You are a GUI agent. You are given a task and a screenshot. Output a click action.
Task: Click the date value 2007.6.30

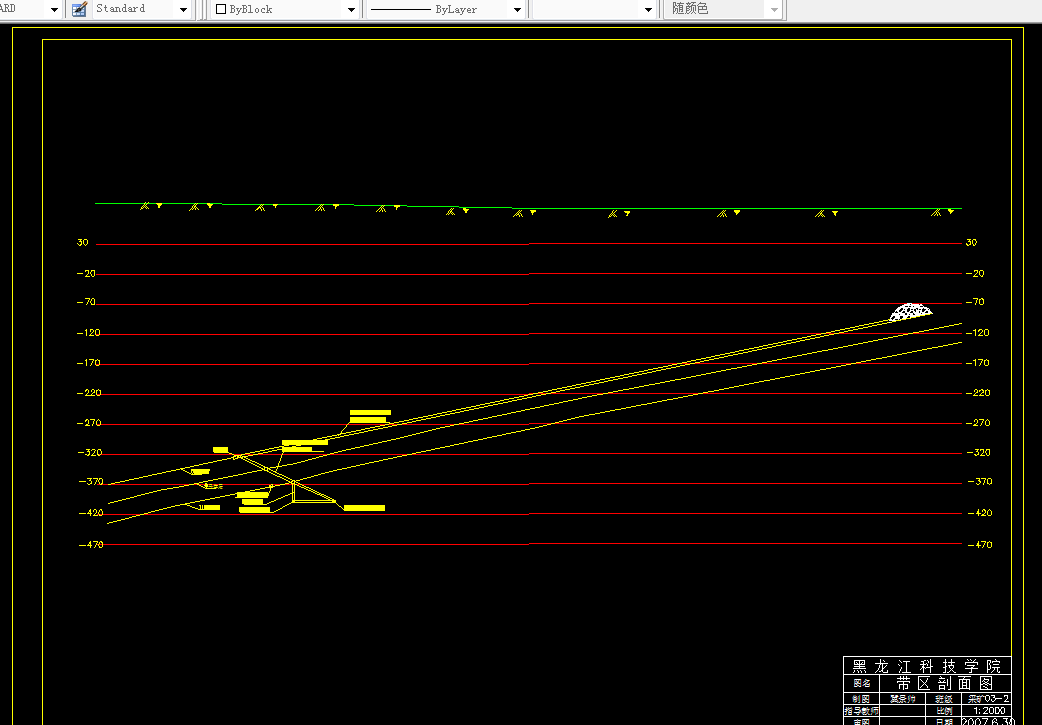click(988, 721)
